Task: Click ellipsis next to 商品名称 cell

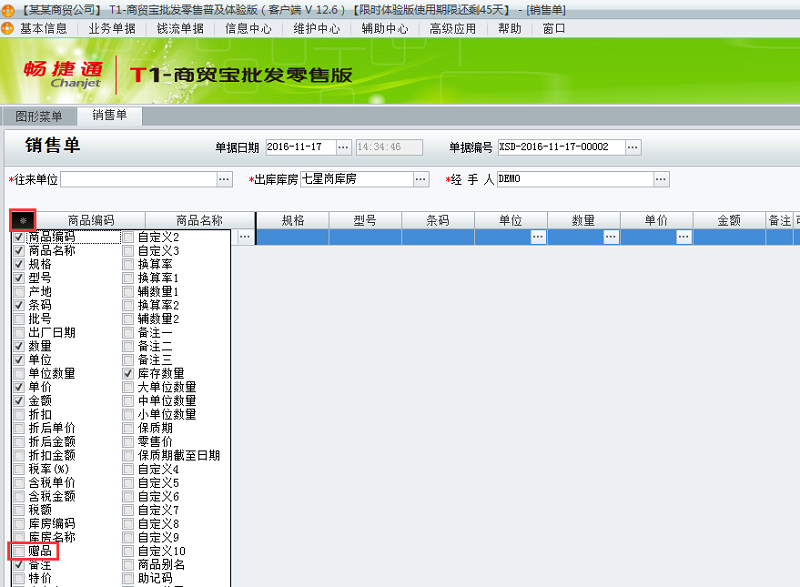Action: coord(245,237)
